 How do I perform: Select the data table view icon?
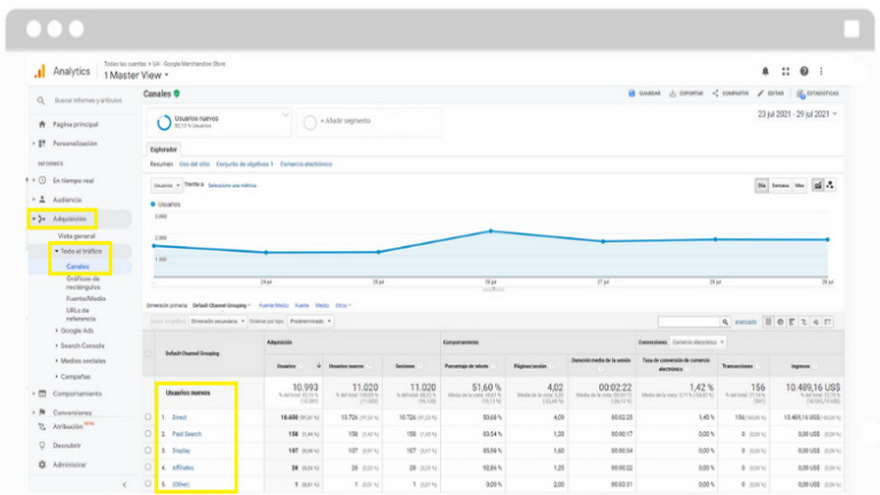point(768,322)
